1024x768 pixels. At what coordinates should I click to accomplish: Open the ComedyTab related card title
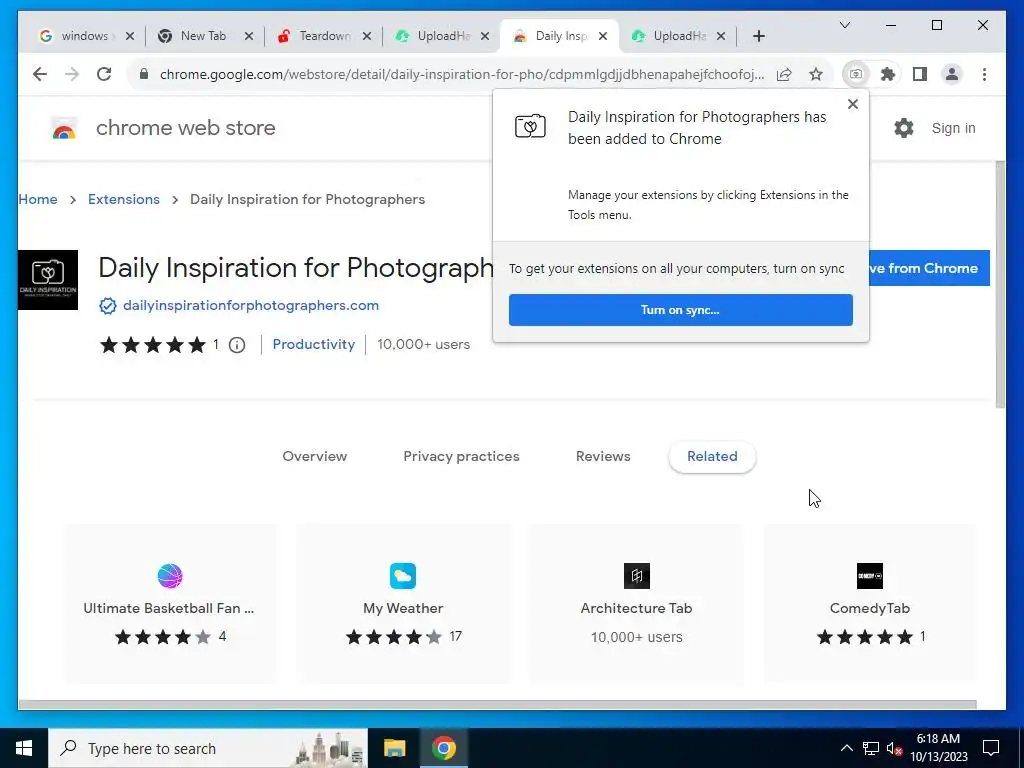870,608
